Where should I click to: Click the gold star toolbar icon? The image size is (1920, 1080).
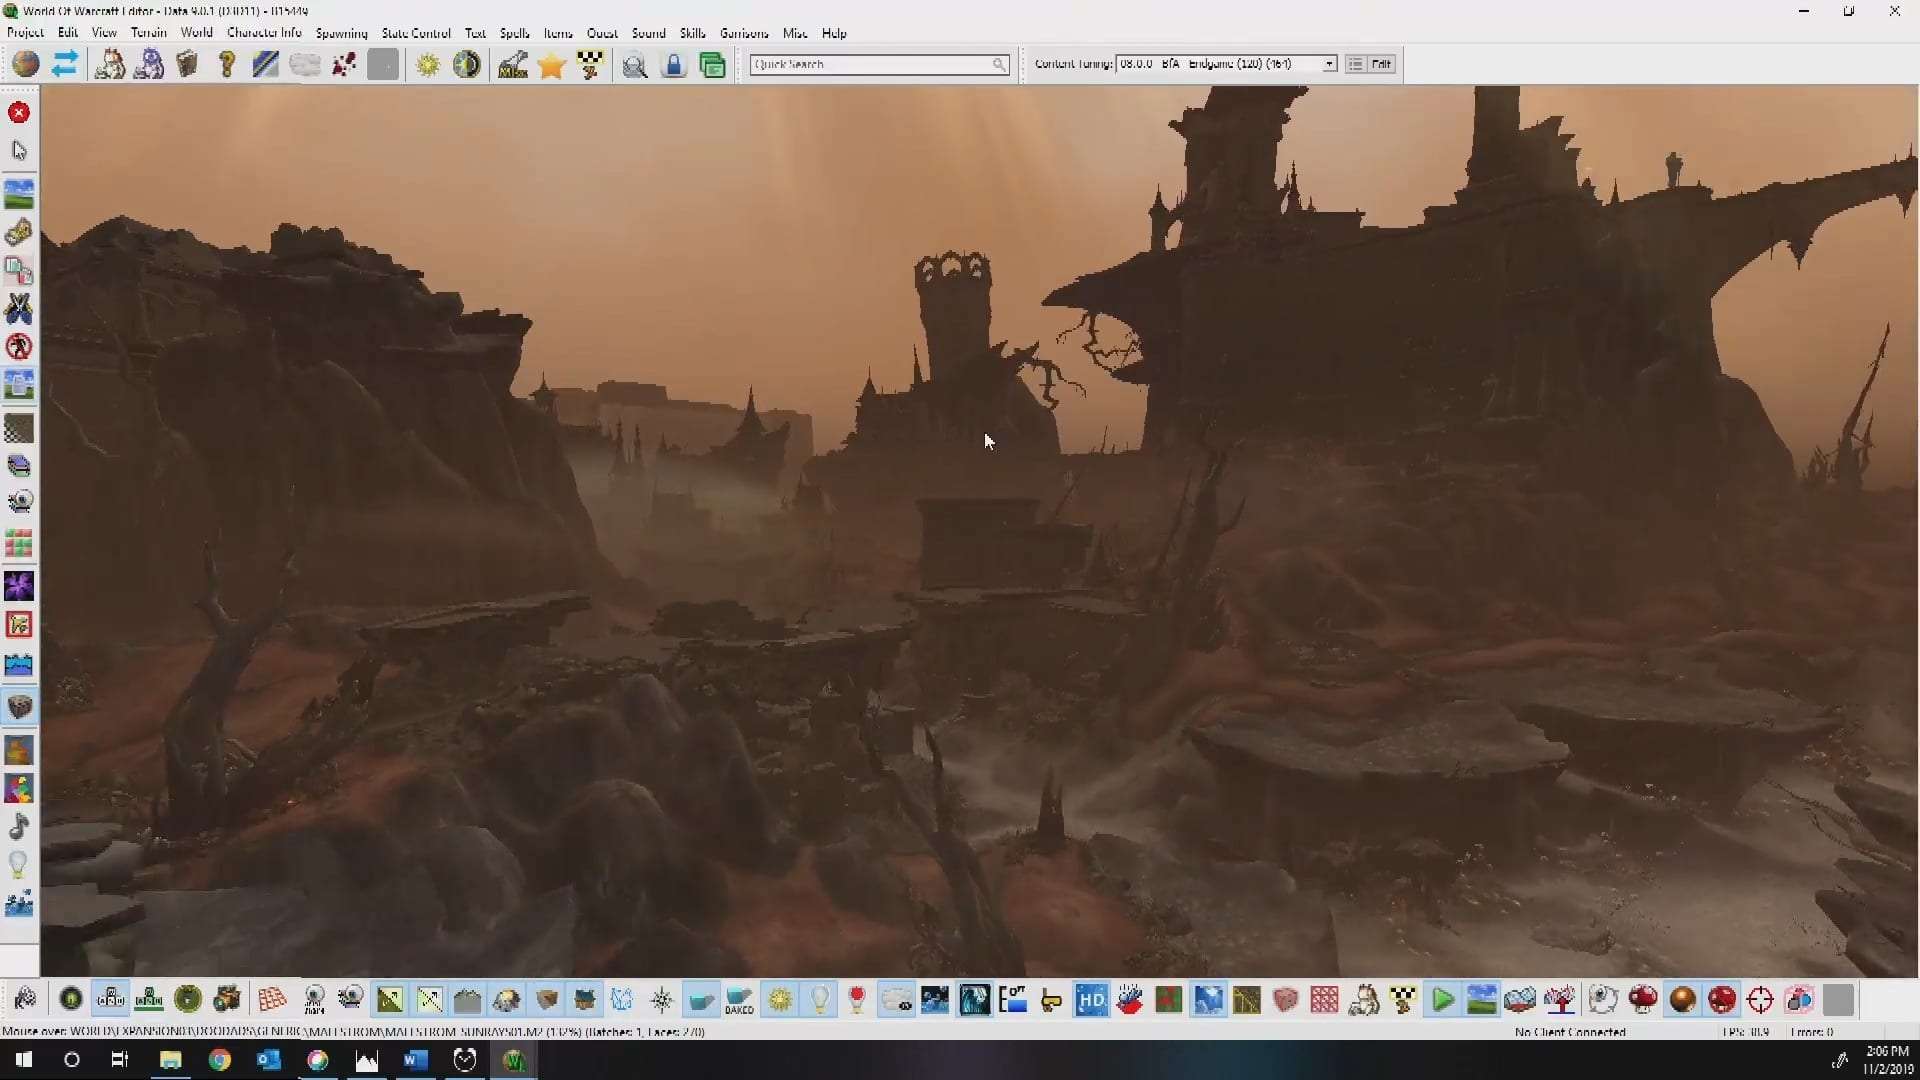[551, 65]
